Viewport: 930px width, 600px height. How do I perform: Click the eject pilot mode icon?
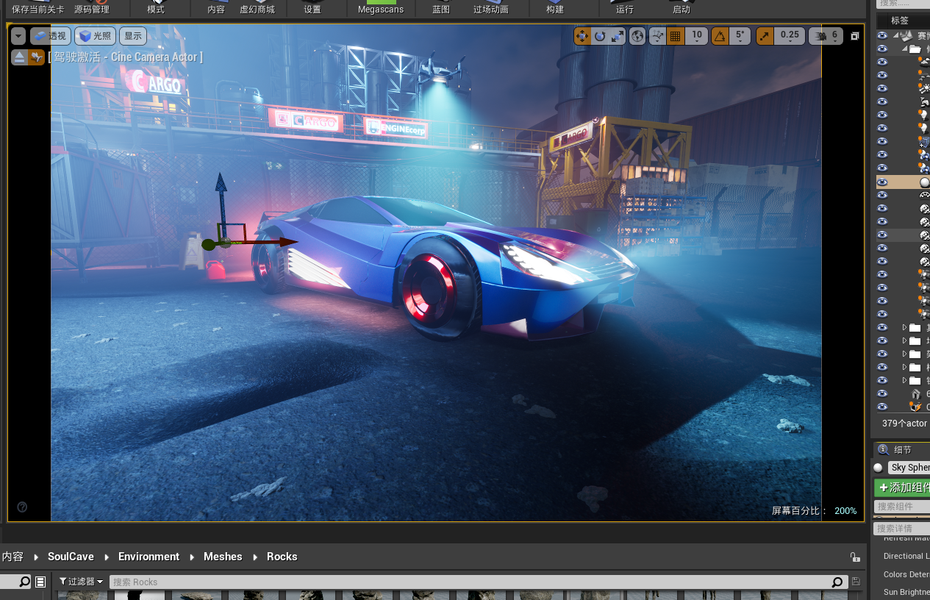click(20, 57)
